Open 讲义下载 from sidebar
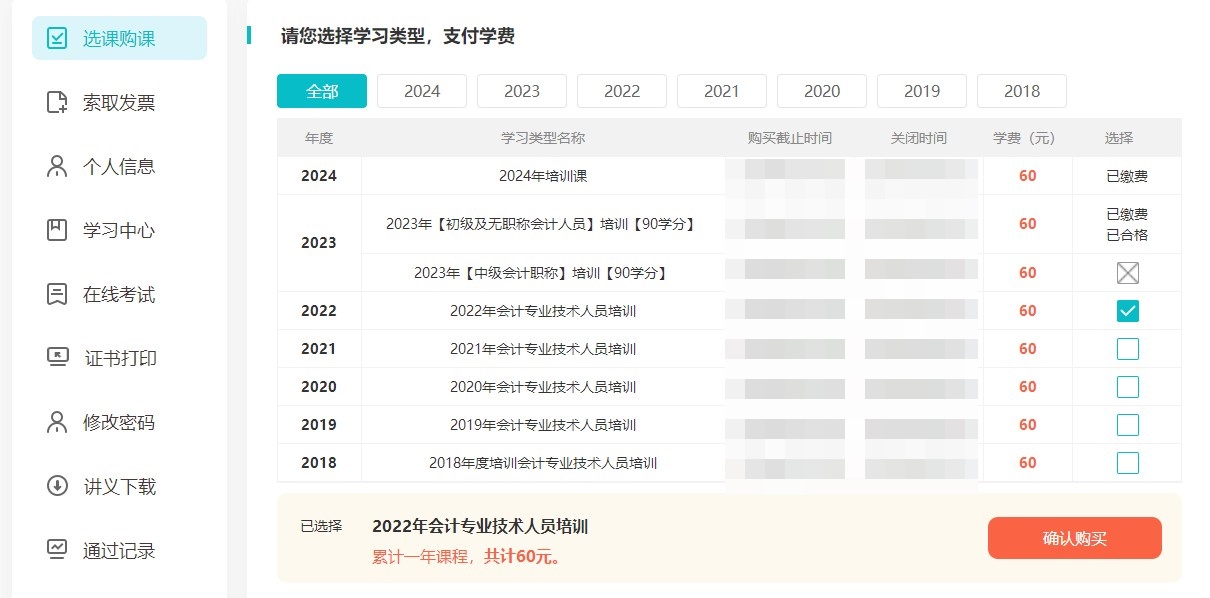Image resolution: width=1210 pixels, height=598 pixels. [119, 486]
